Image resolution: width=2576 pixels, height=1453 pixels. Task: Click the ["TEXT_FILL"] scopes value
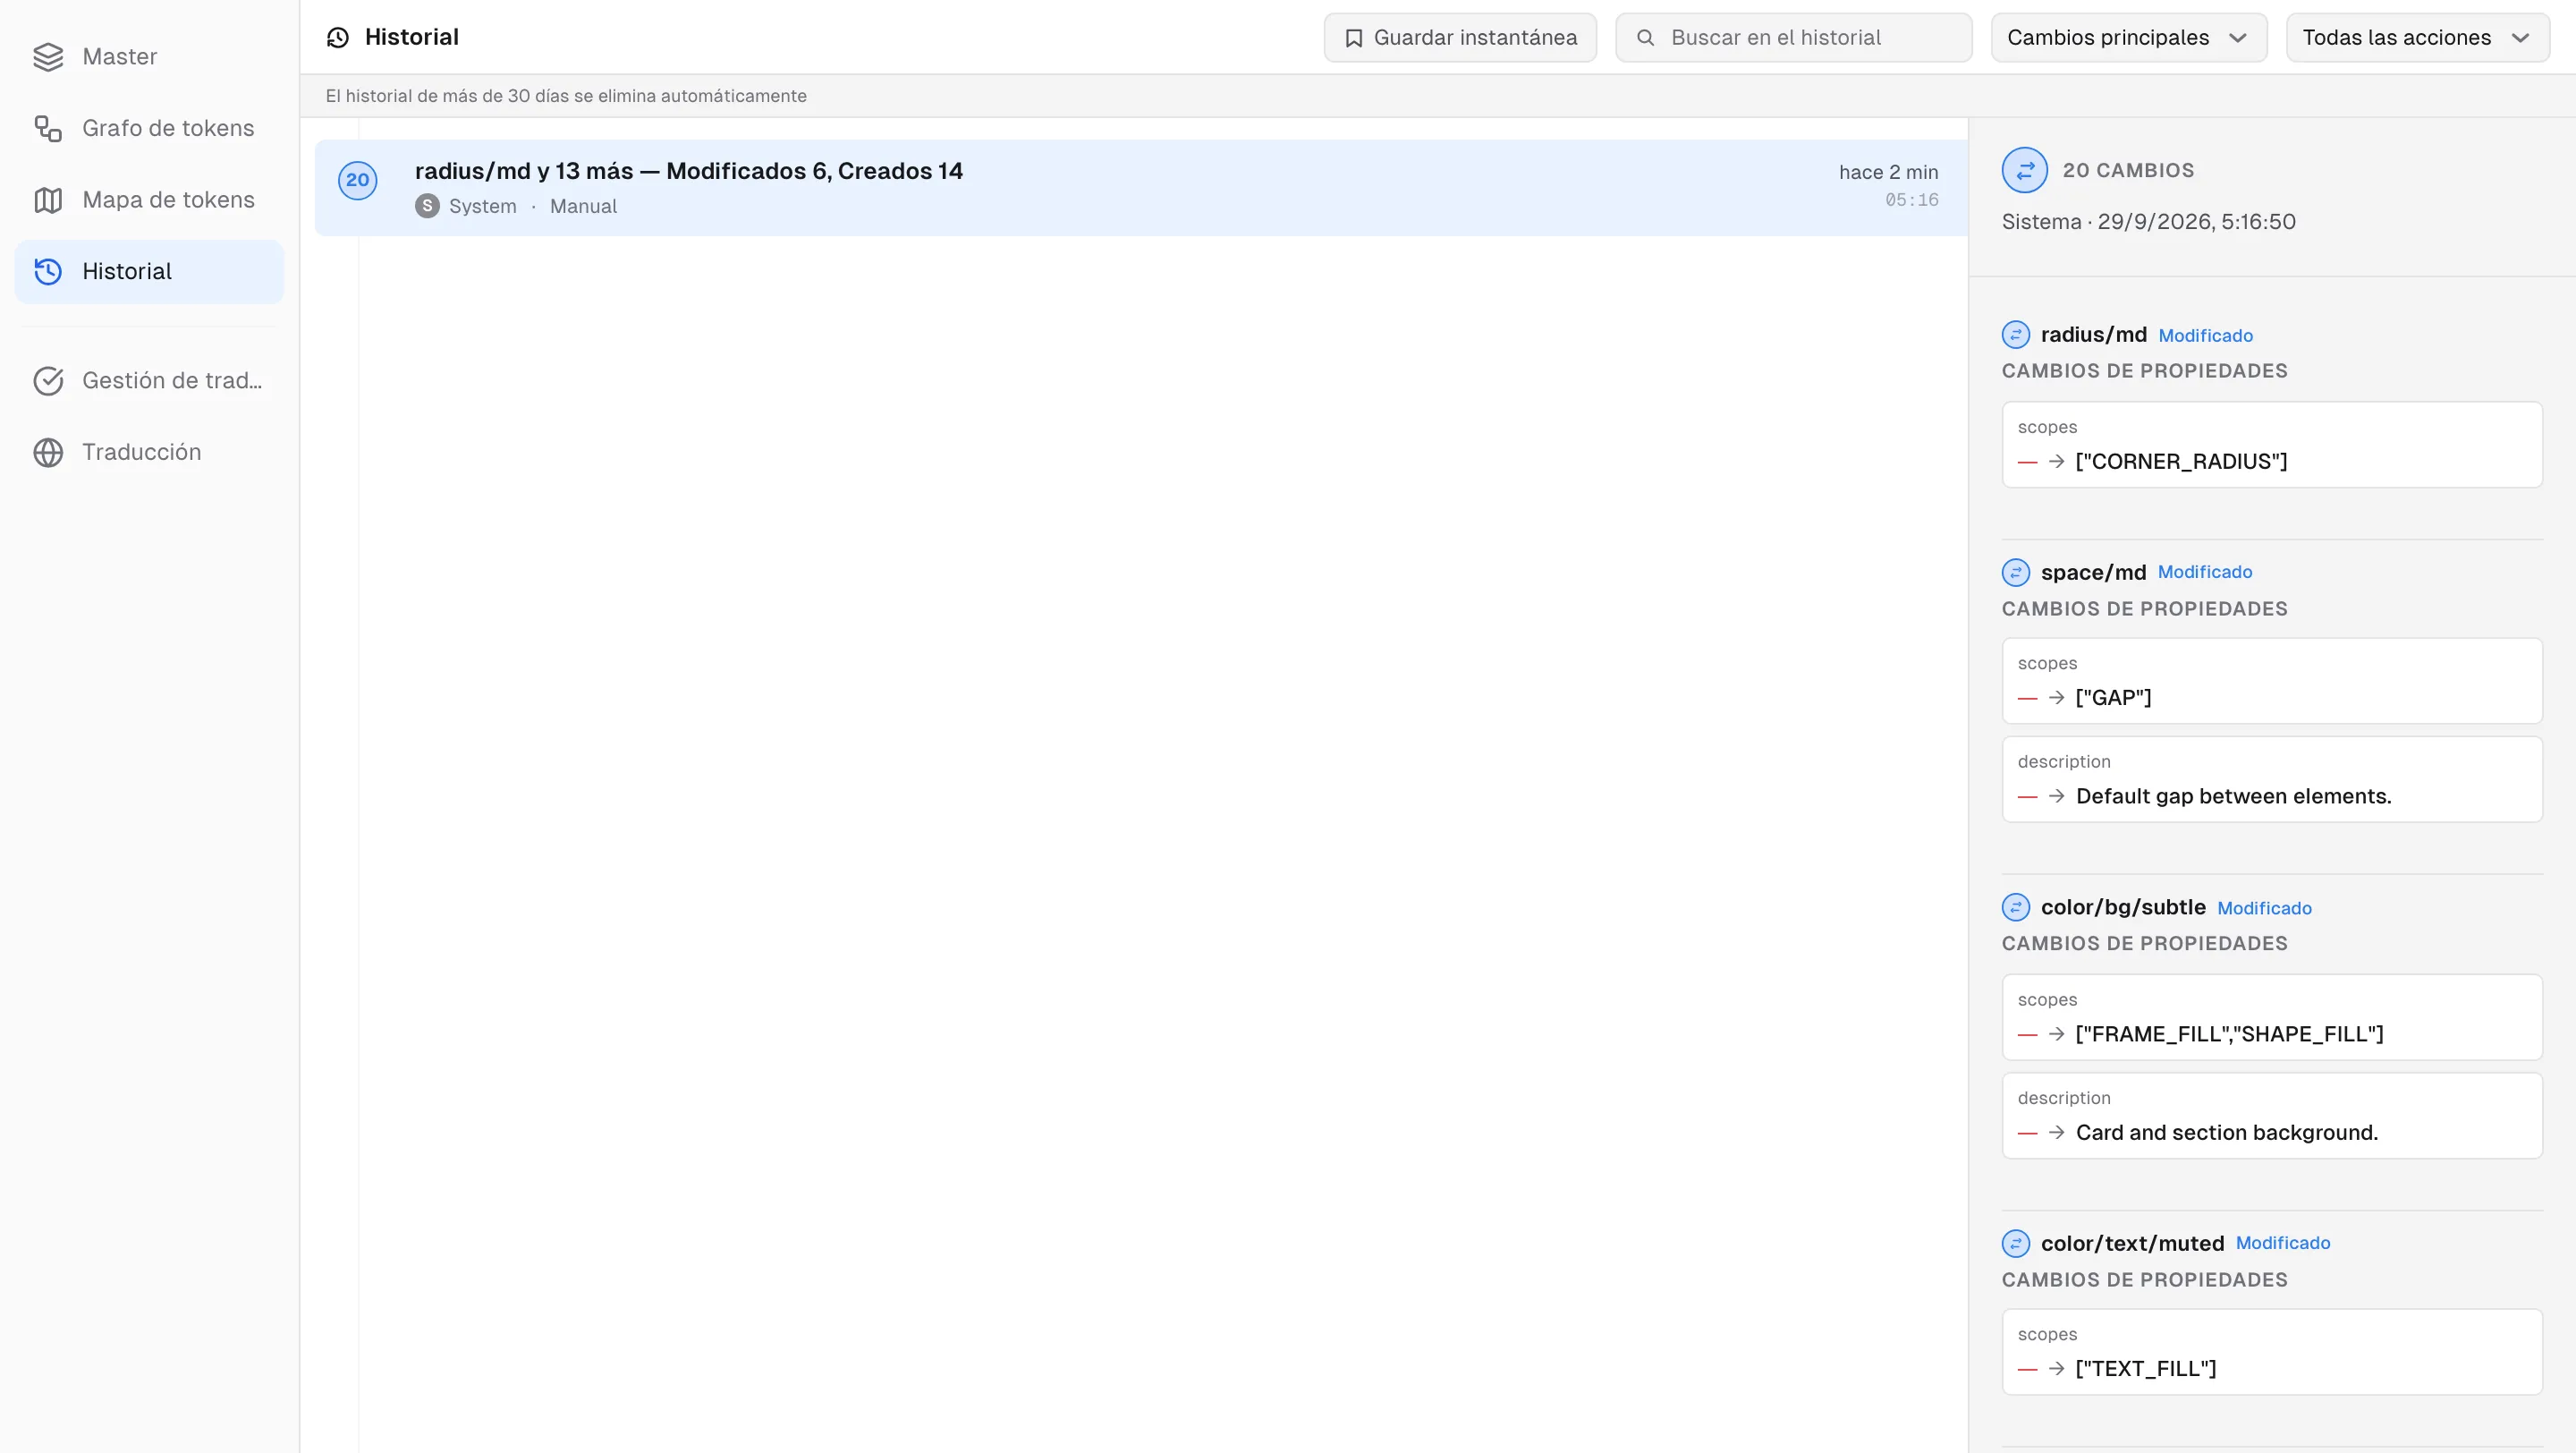[2145, 1368]
